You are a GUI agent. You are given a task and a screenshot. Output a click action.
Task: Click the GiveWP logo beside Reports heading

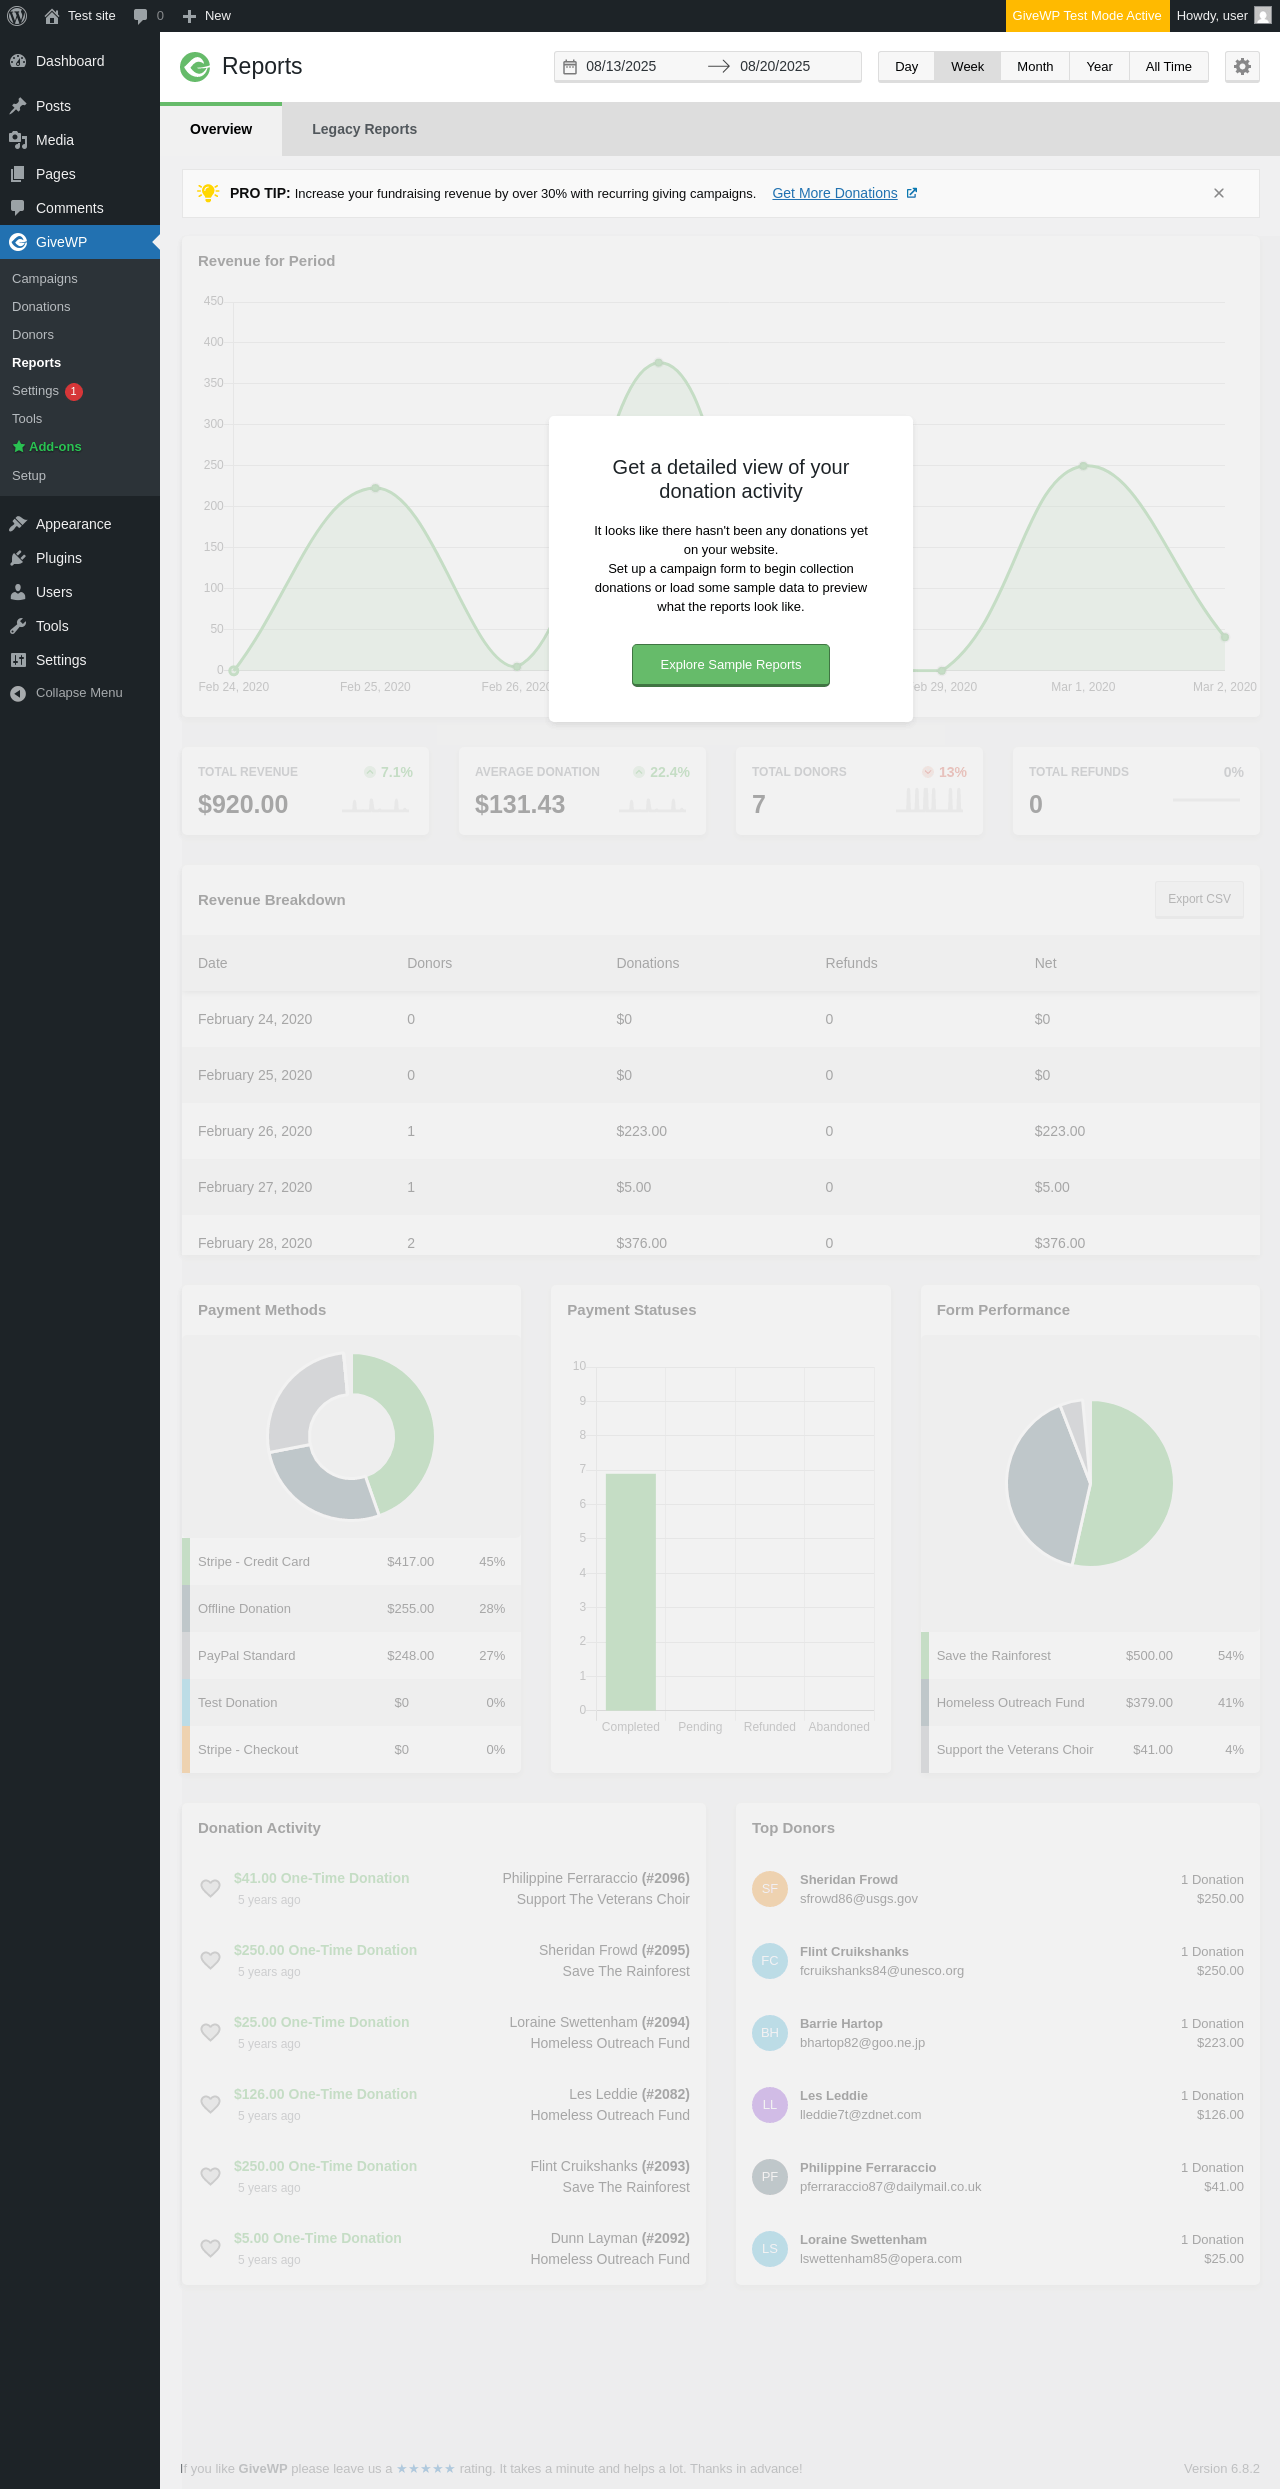point(195,67)
